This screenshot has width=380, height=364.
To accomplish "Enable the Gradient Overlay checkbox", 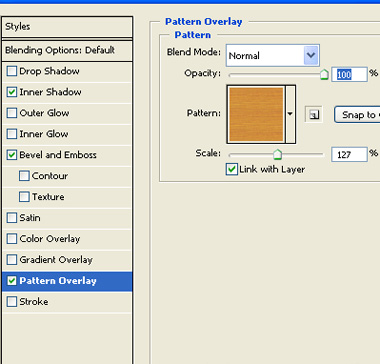I will (x=12, y=260).
